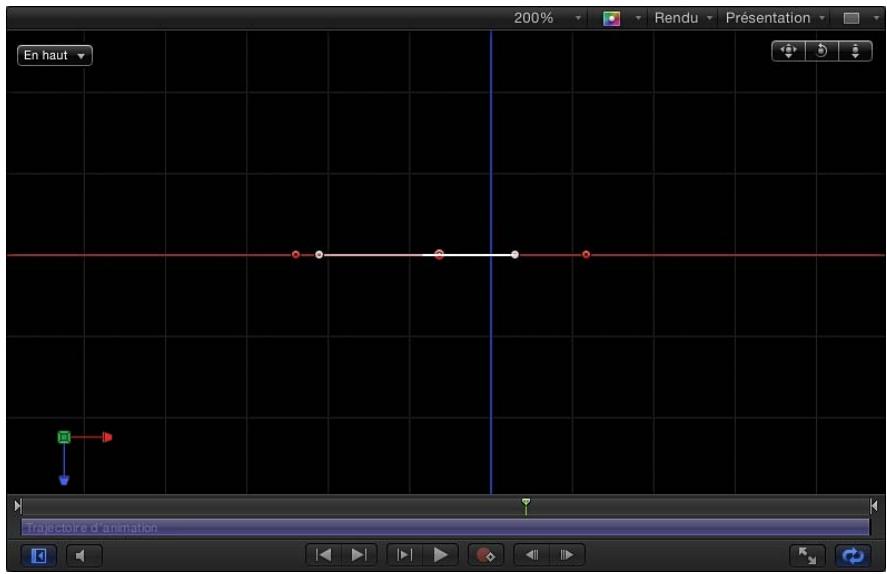This screenshot has height=574, width=887.
Task: Step to previous frame
Action: pyautogui.click(x=532, y=555)
